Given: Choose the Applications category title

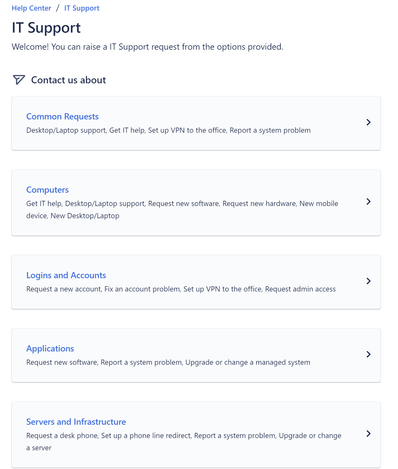Looking at the screenshot, I should (x=50, y=348).
